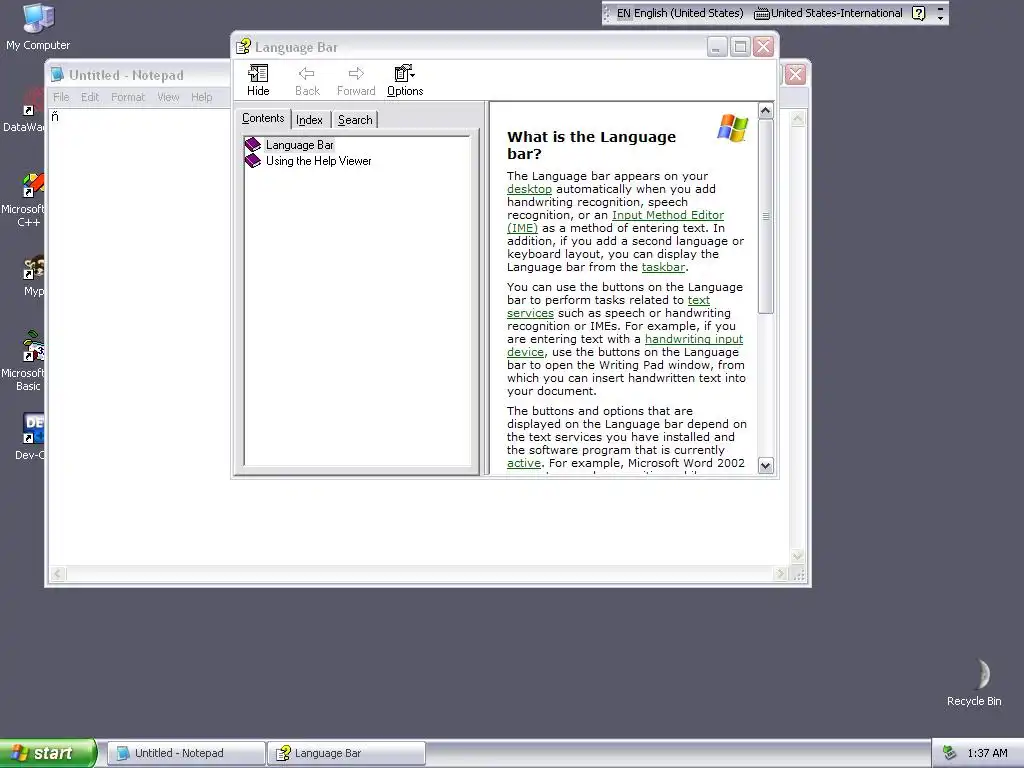This screenshot has height=768, width=1024.
Task: Open the EN English input language selector
Action: pos(679,13)
